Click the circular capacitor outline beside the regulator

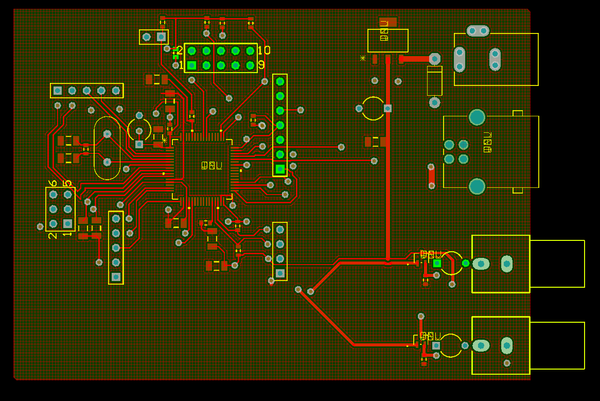(x=373, y=108)
